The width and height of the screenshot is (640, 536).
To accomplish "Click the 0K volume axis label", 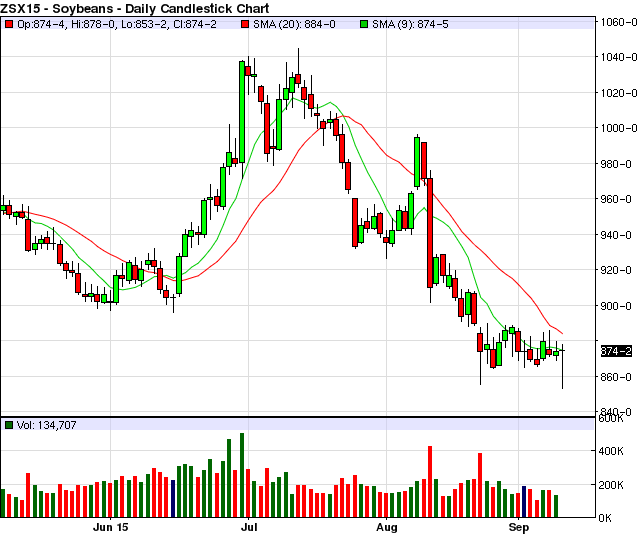I will [x=605, y=518].
